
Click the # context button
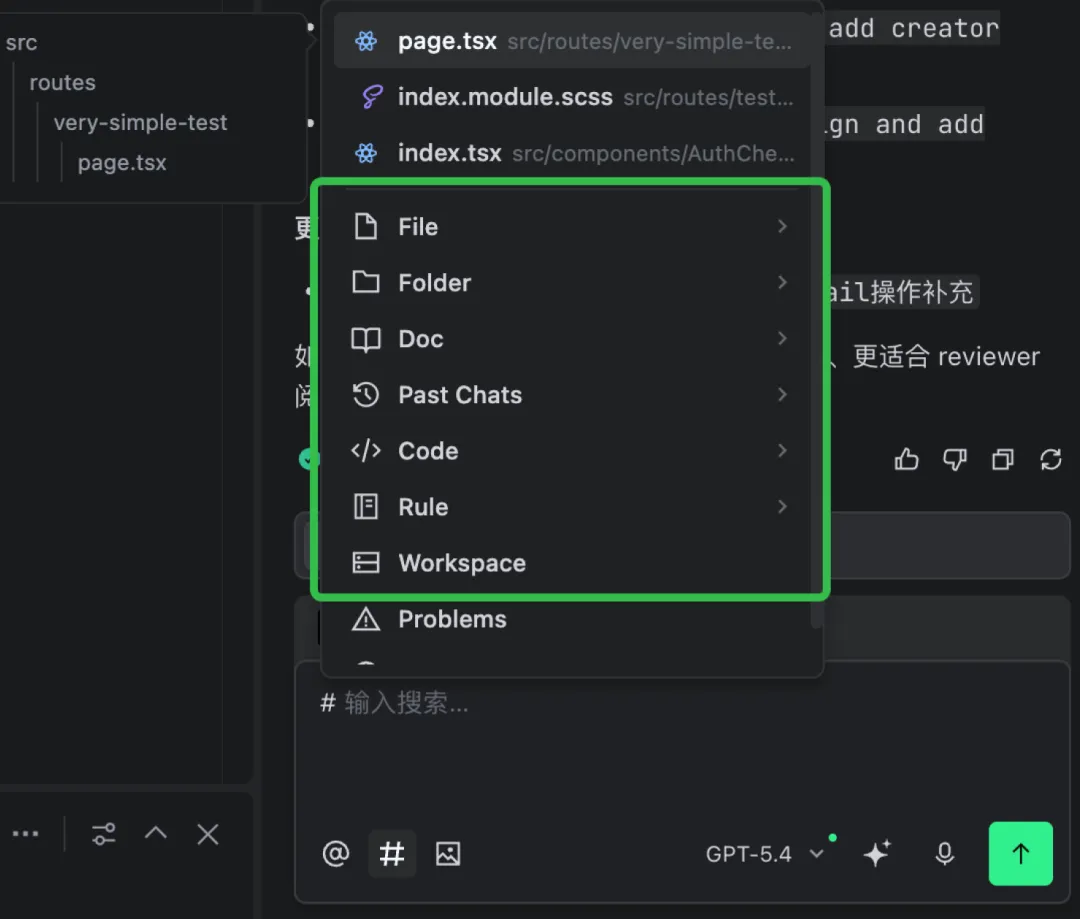click(392, 854)
